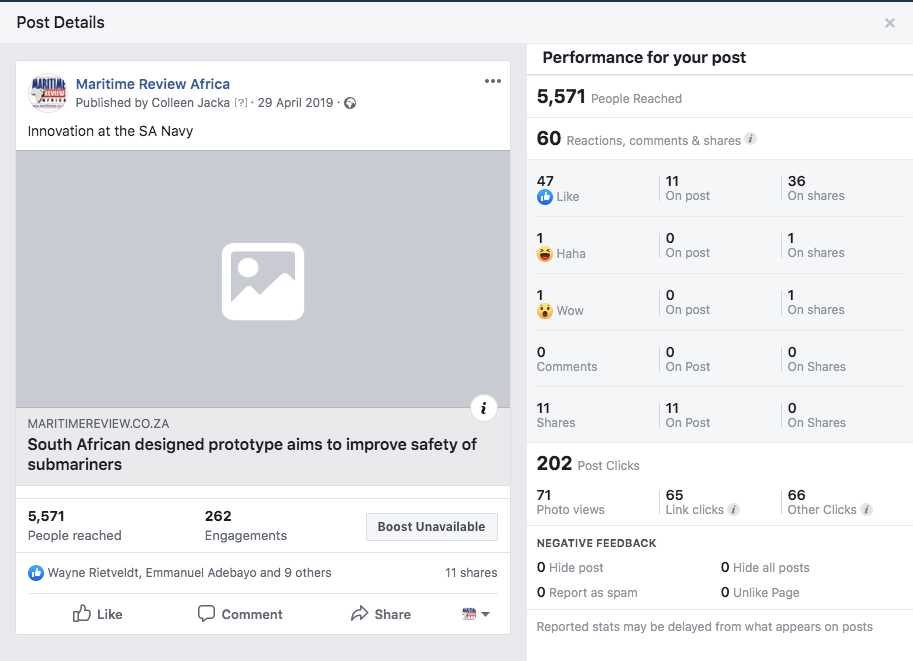Click the Like button under the post
This screenshot has width=913, height=661.
point(98,614)
